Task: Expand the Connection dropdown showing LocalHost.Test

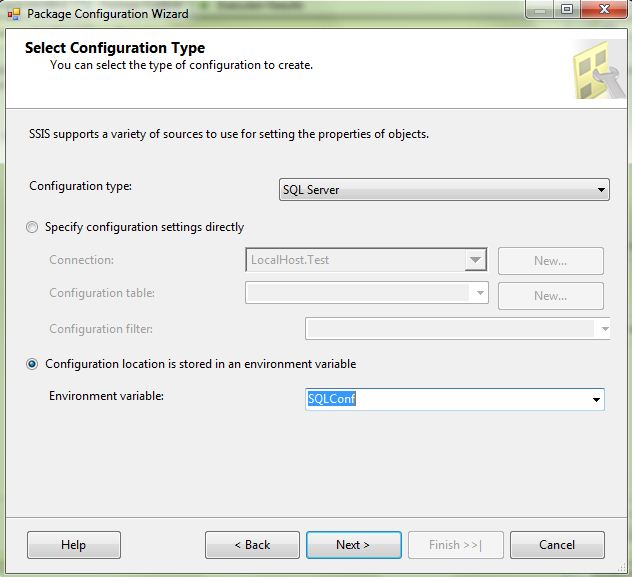Action: click(475, 260)
